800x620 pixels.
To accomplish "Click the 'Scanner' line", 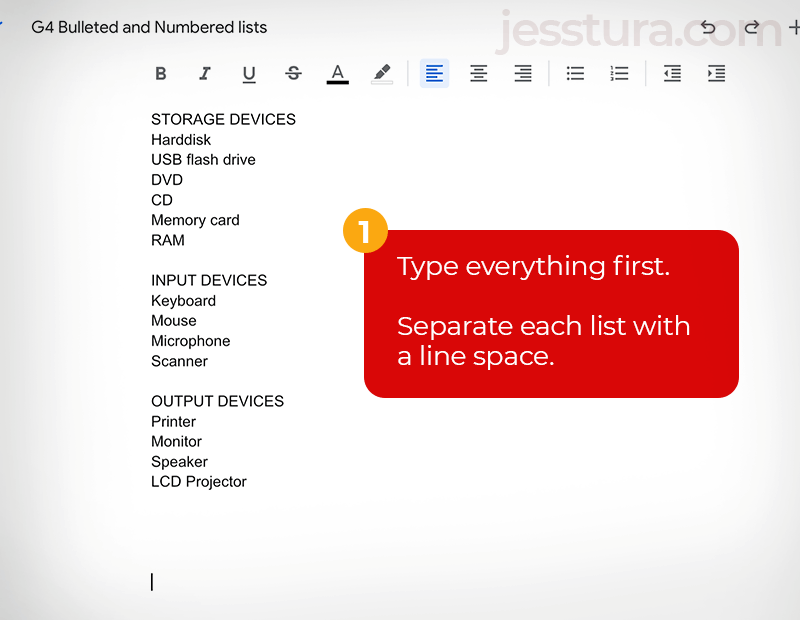I will pyautogui.click(x=179, y=361).
